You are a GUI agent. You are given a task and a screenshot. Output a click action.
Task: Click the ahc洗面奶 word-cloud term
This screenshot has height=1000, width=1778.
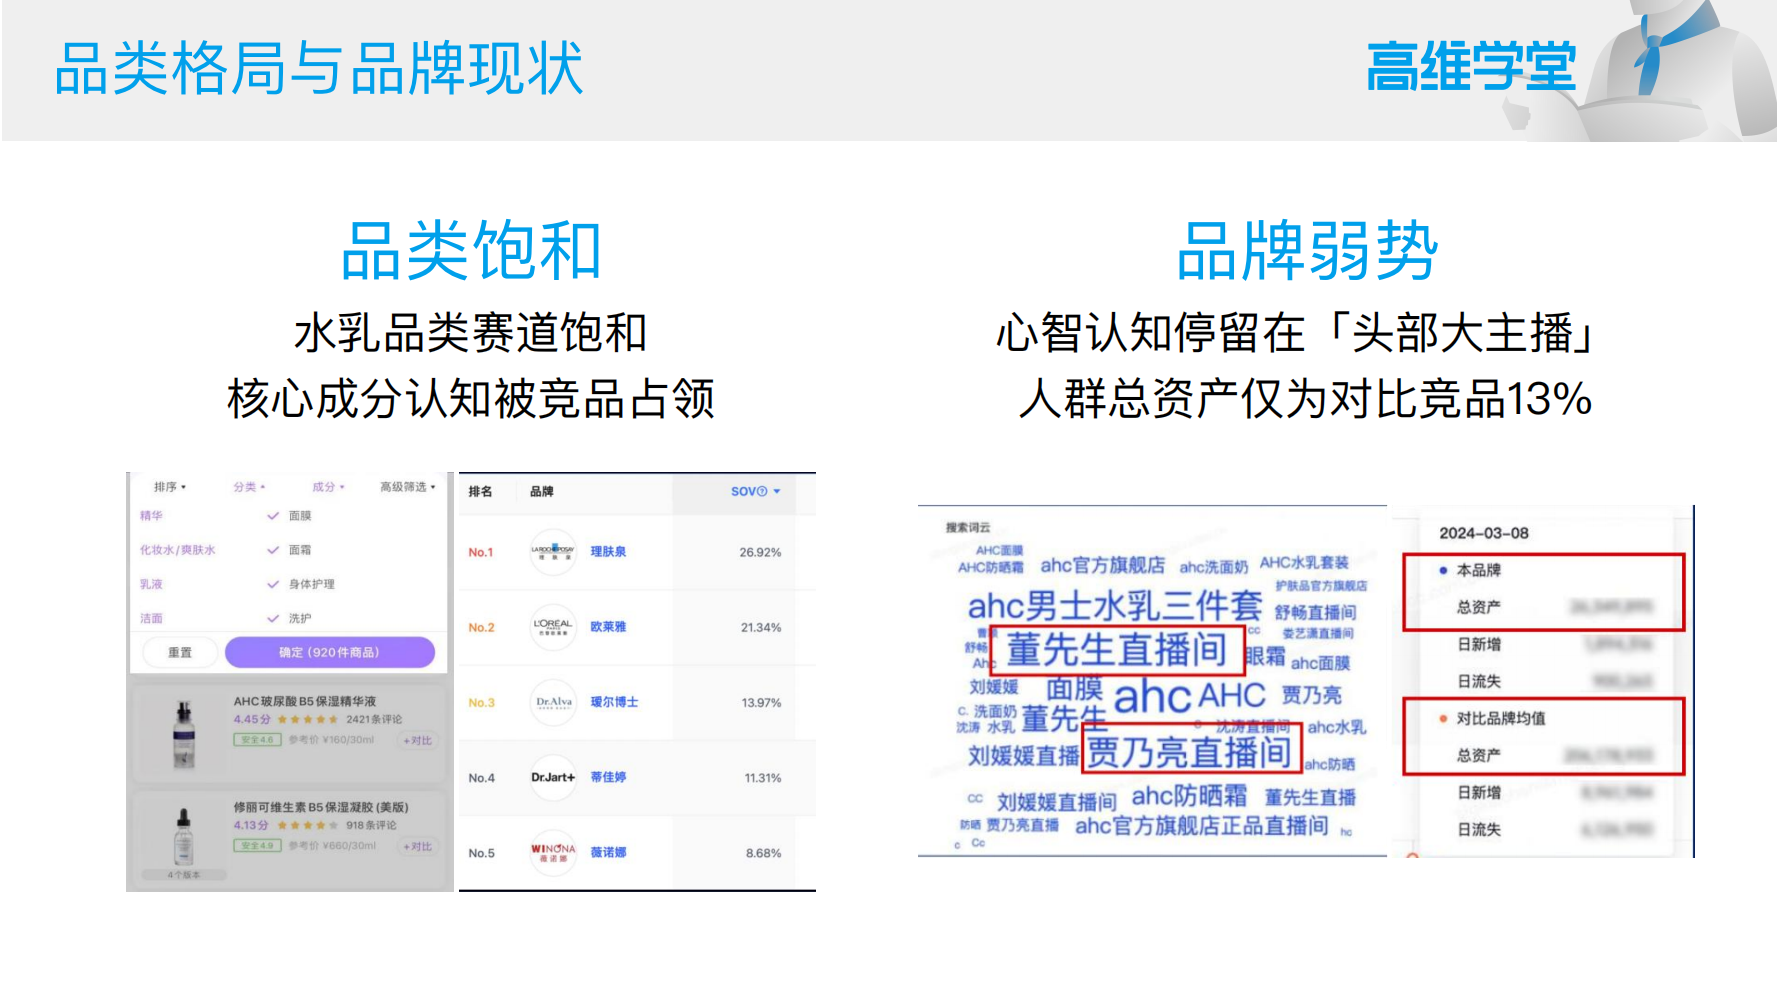coord(1213,568)
